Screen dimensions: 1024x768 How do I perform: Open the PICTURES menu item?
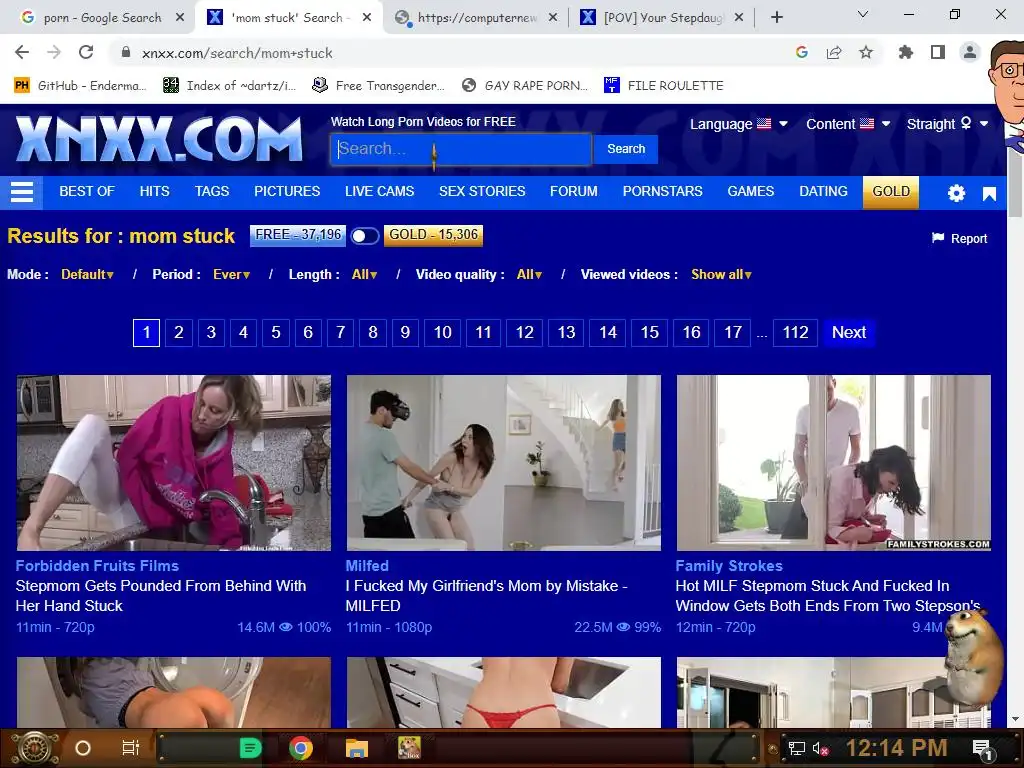pos(287,191)
